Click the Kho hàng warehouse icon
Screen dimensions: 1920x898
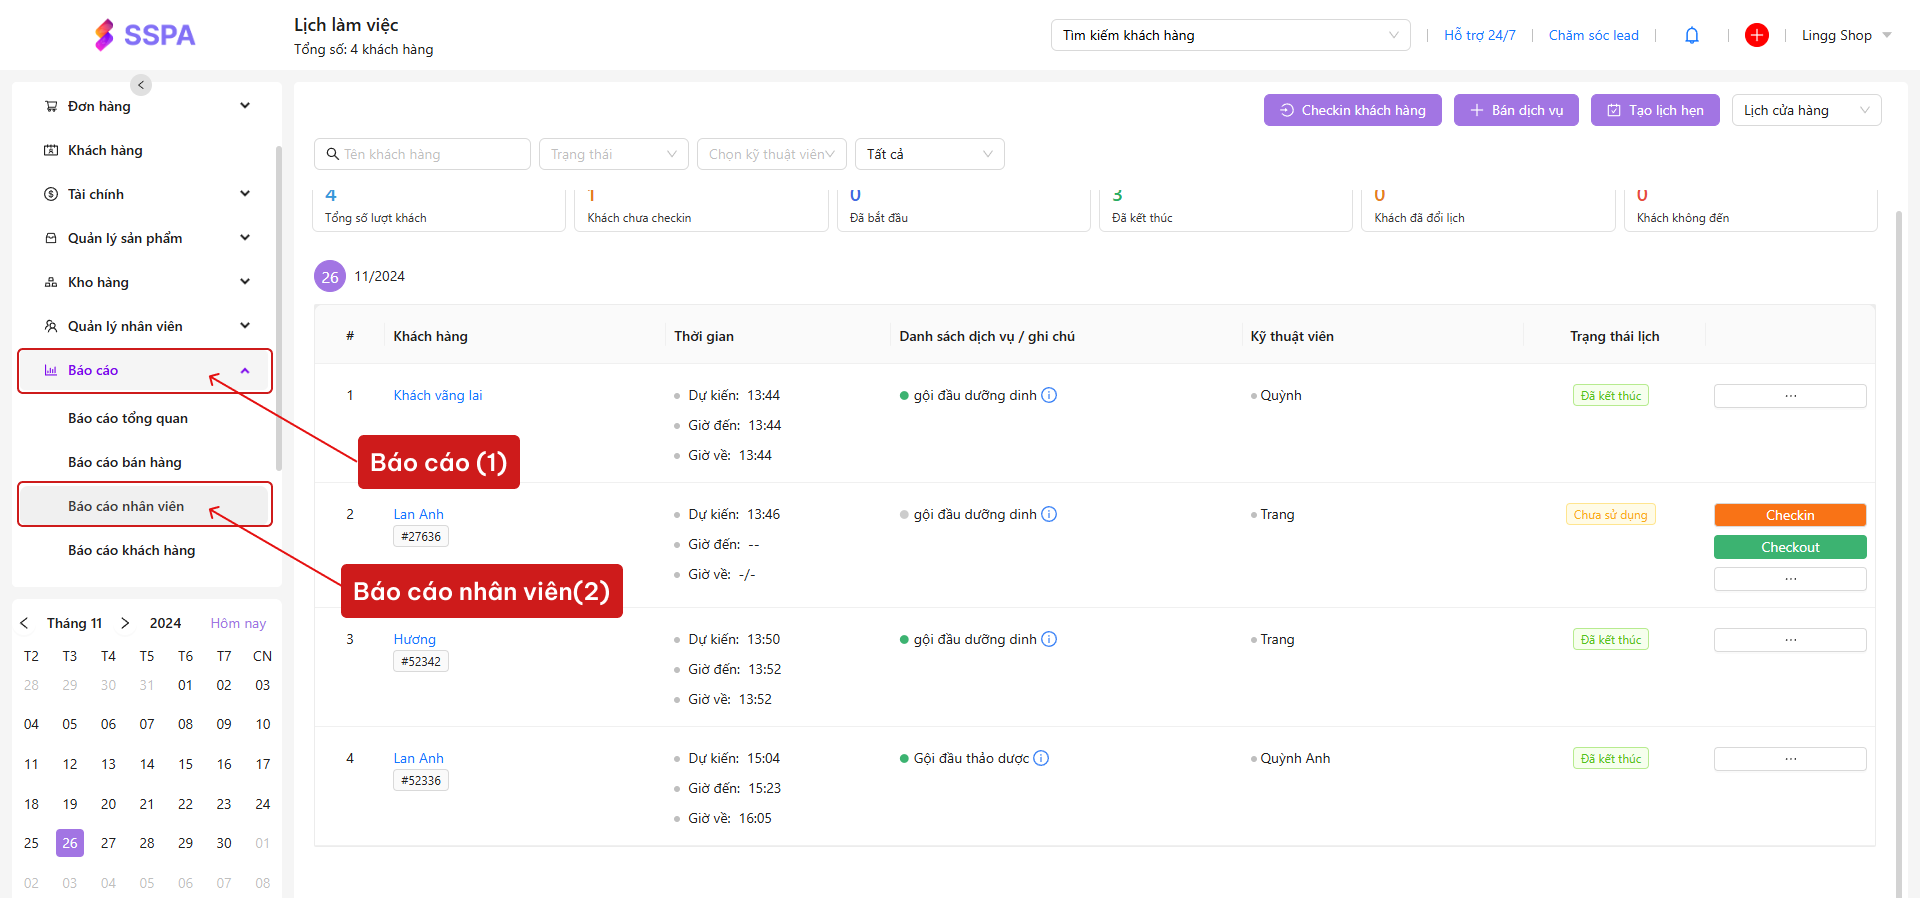pos(51,282)
